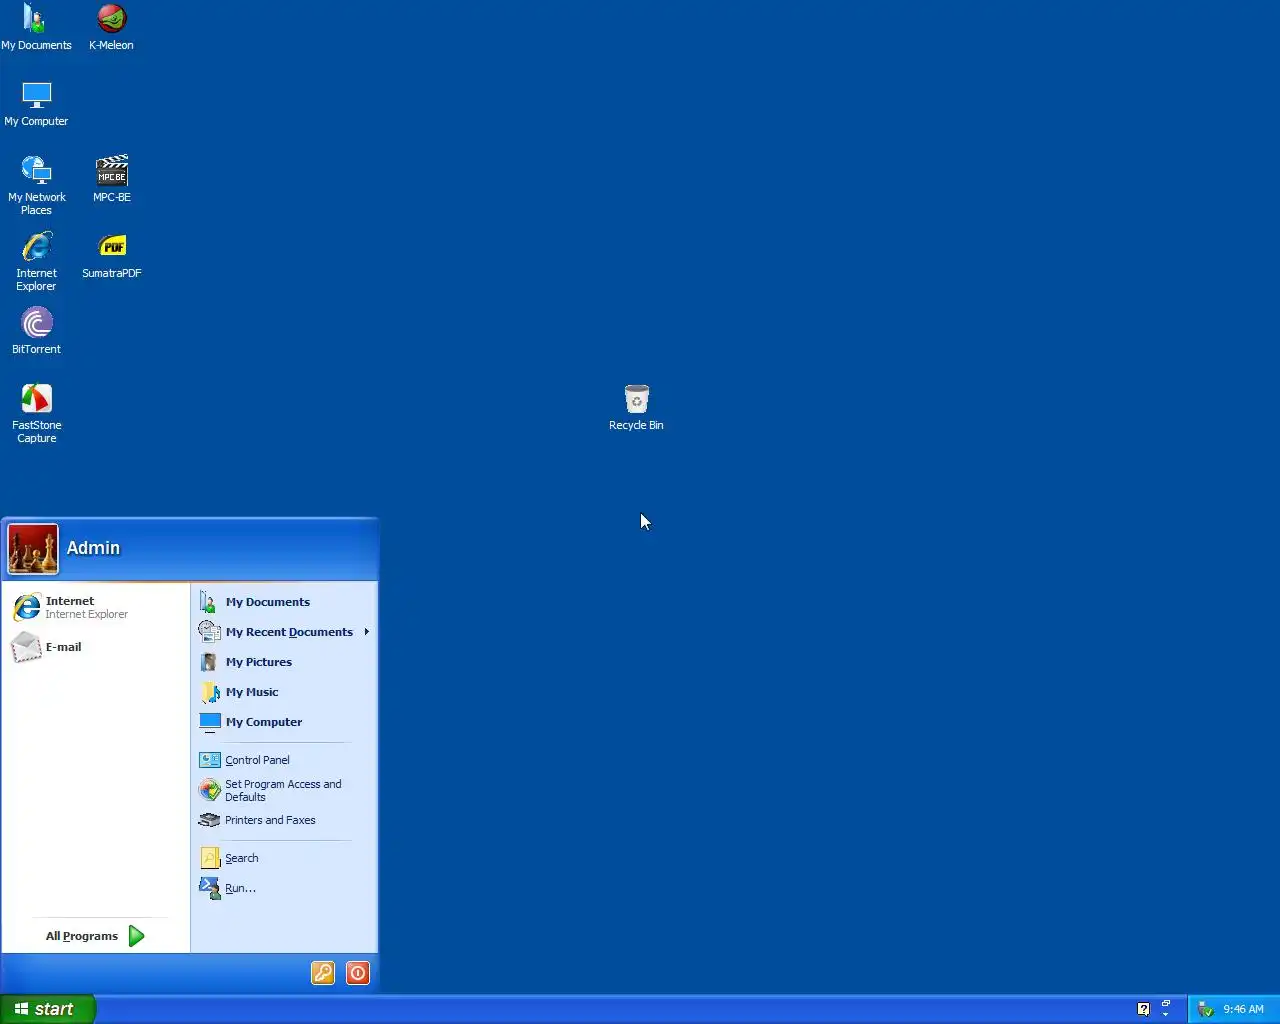Open E-mail from the Start menu

pyautogui.click(x=95, y=647)
